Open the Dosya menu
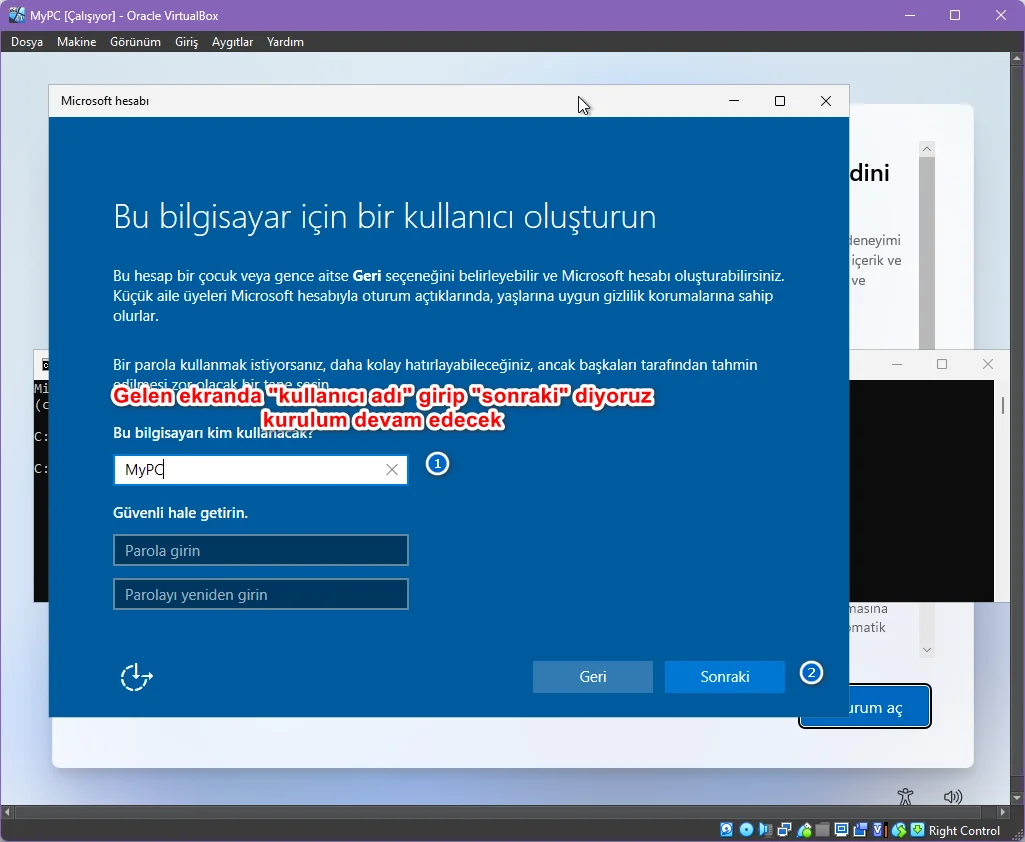 pos(27,42)
